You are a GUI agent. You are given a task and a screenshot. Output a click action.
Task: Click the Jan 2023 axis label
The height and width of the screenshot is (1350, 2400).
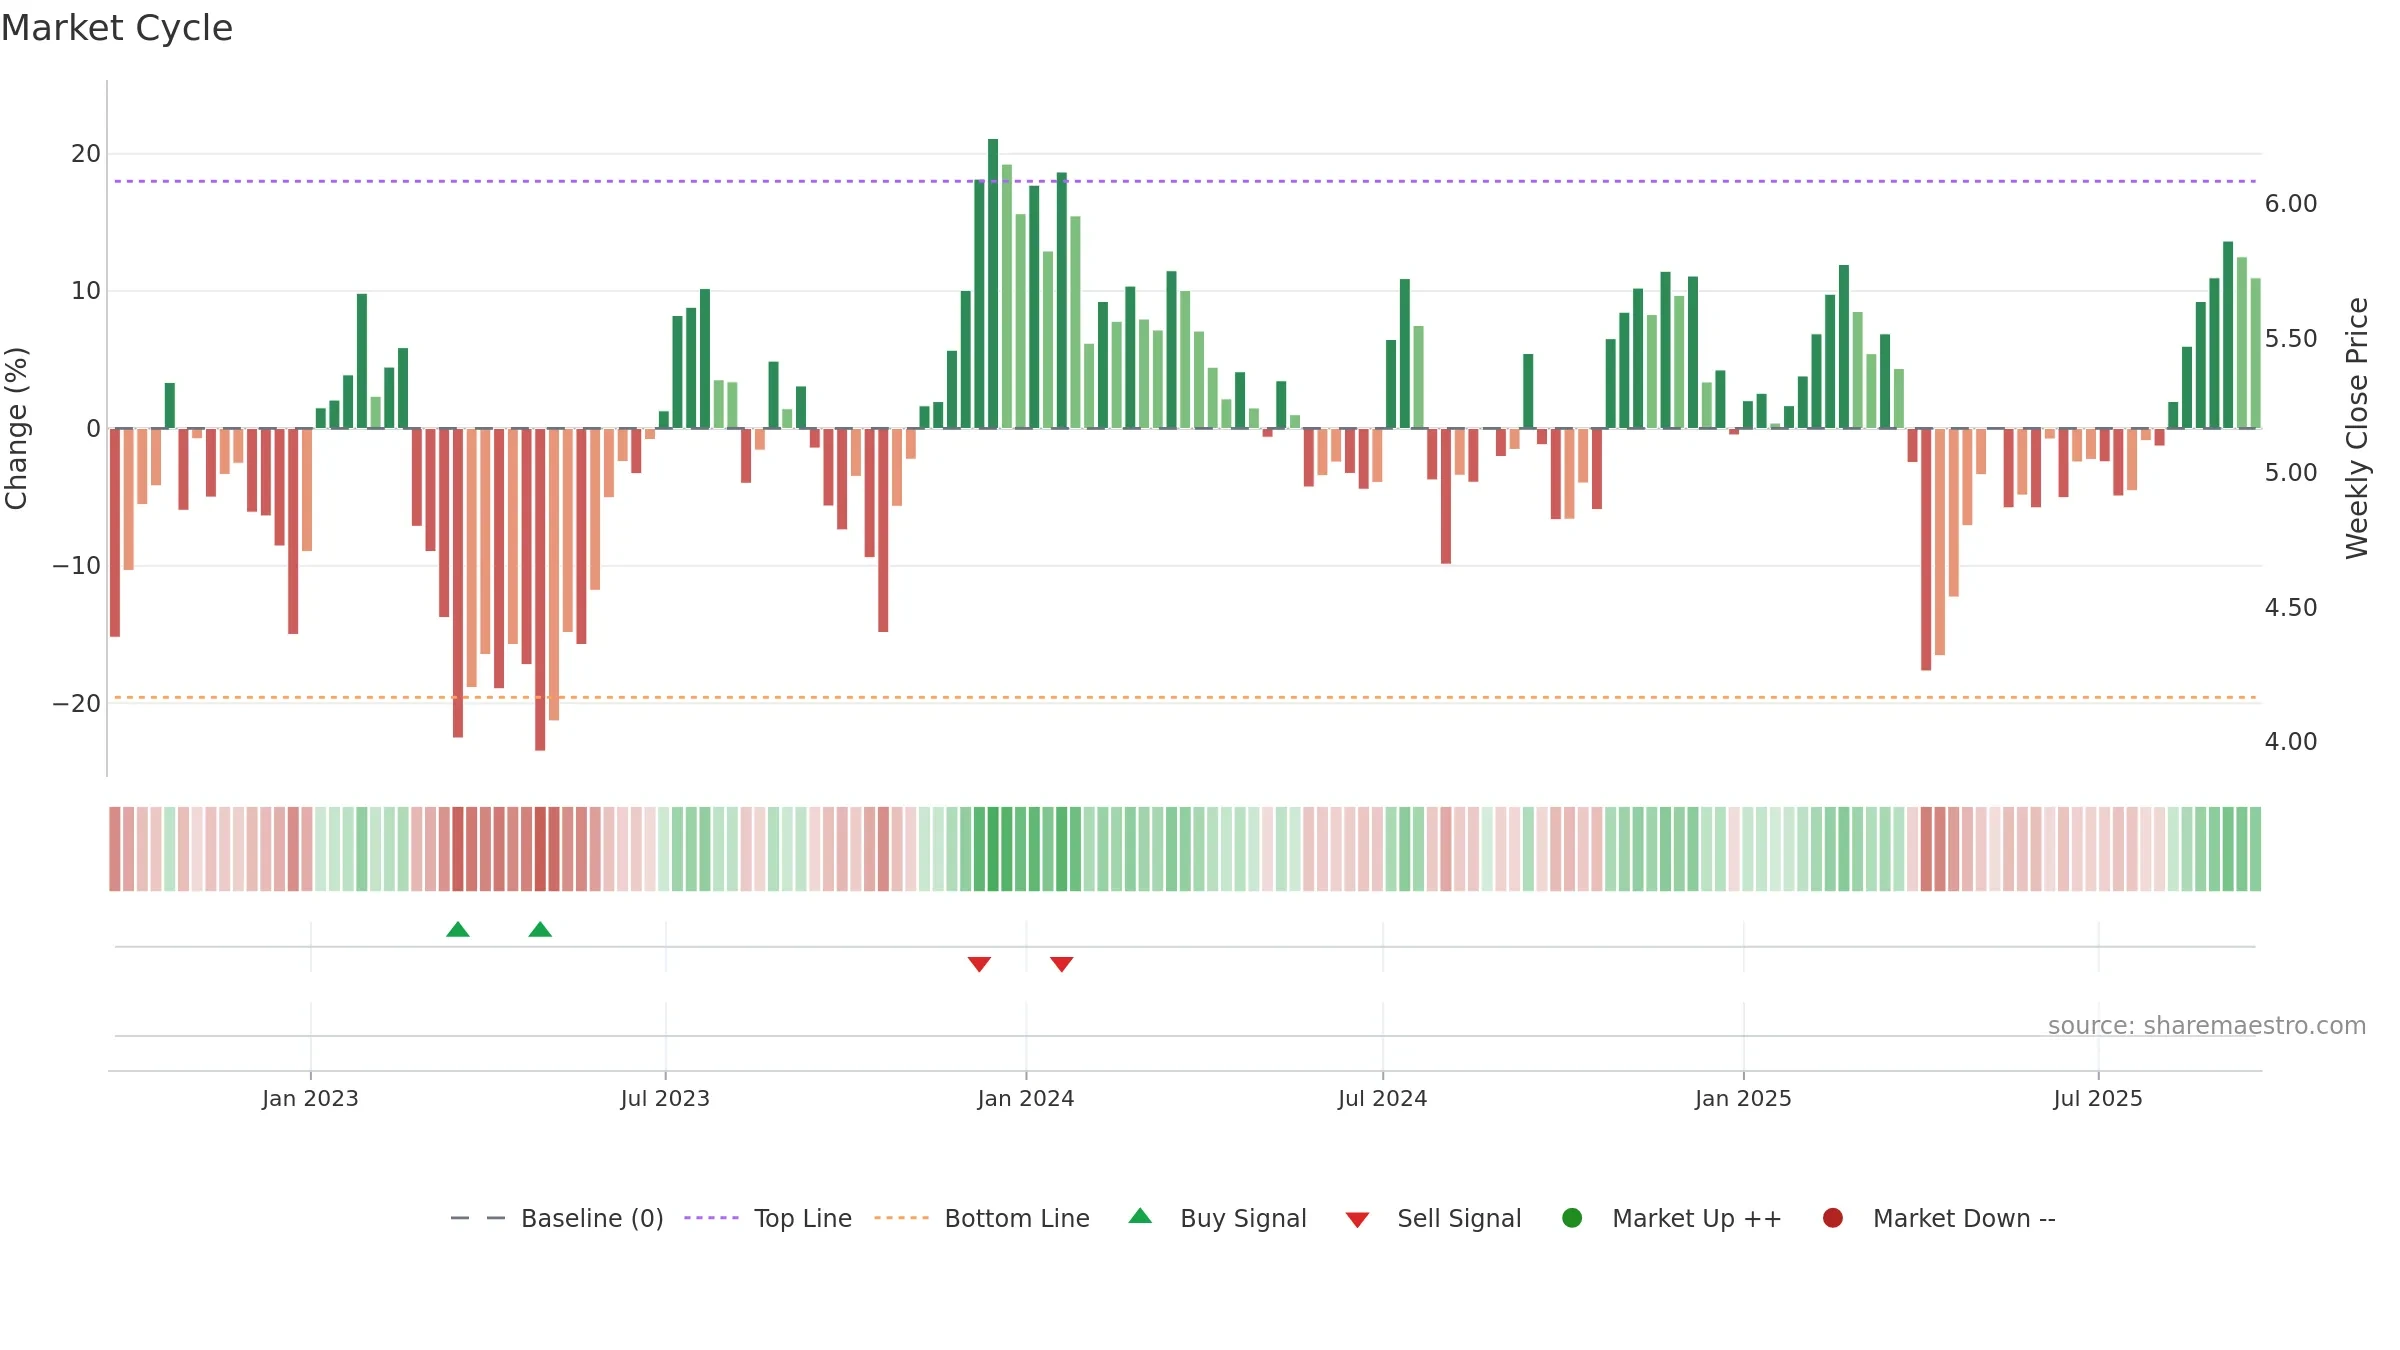point(310,1098)
